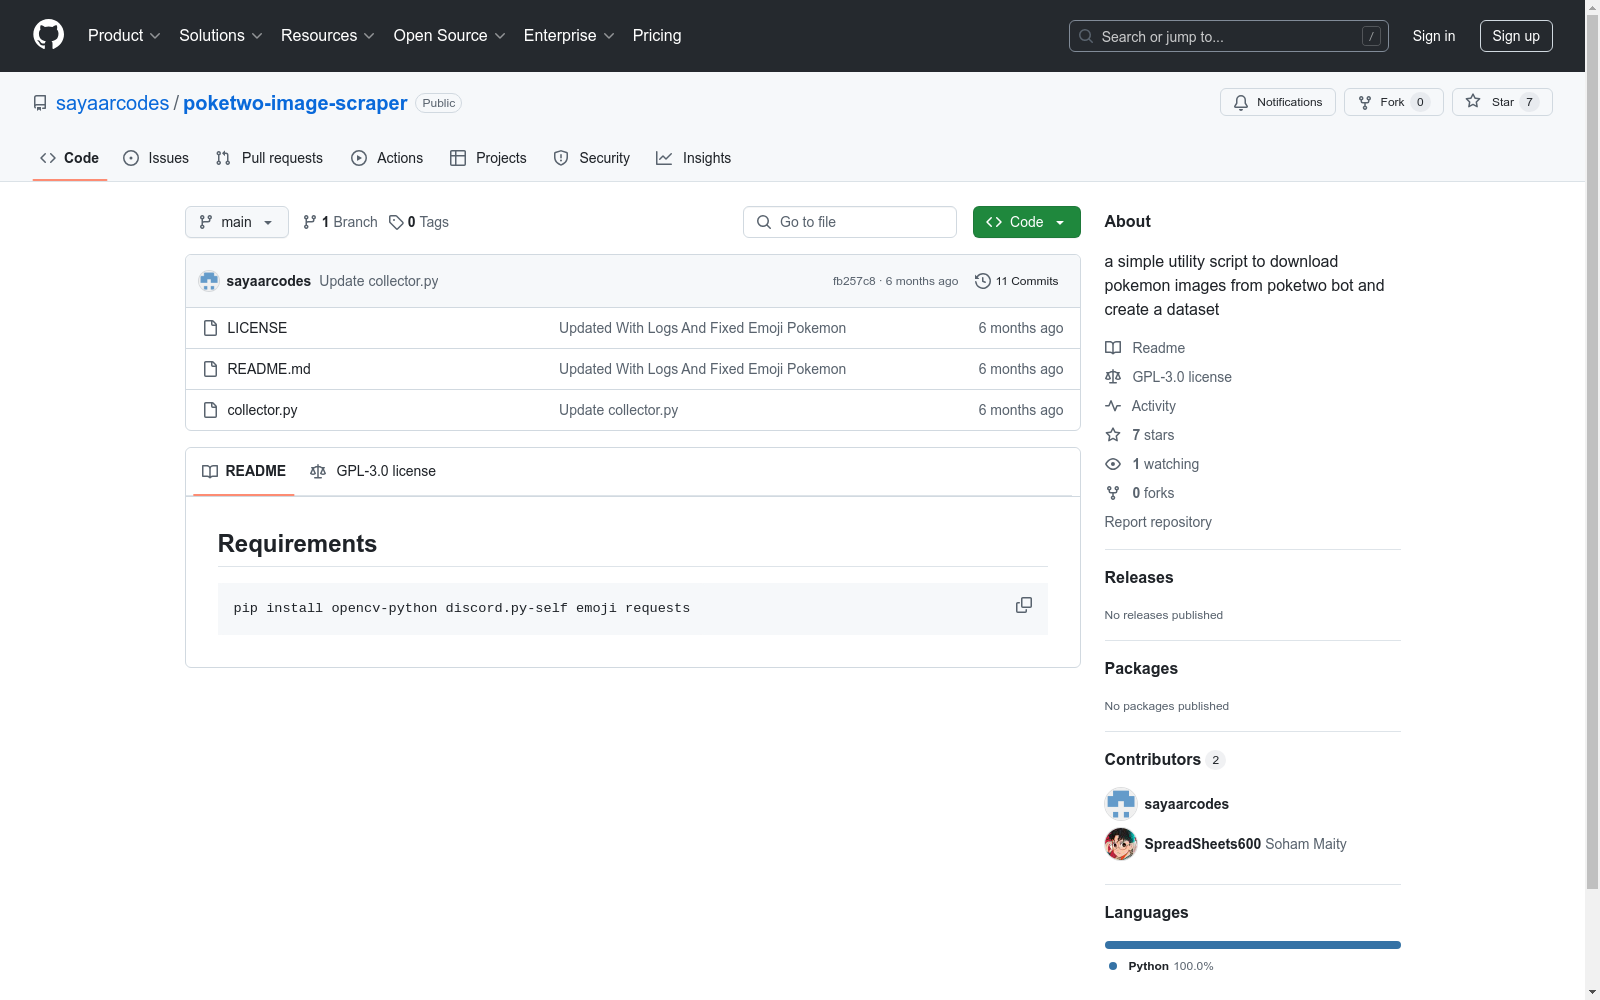
Task: Select the GPL-3.0 license tab
Action: pos(373,471)
